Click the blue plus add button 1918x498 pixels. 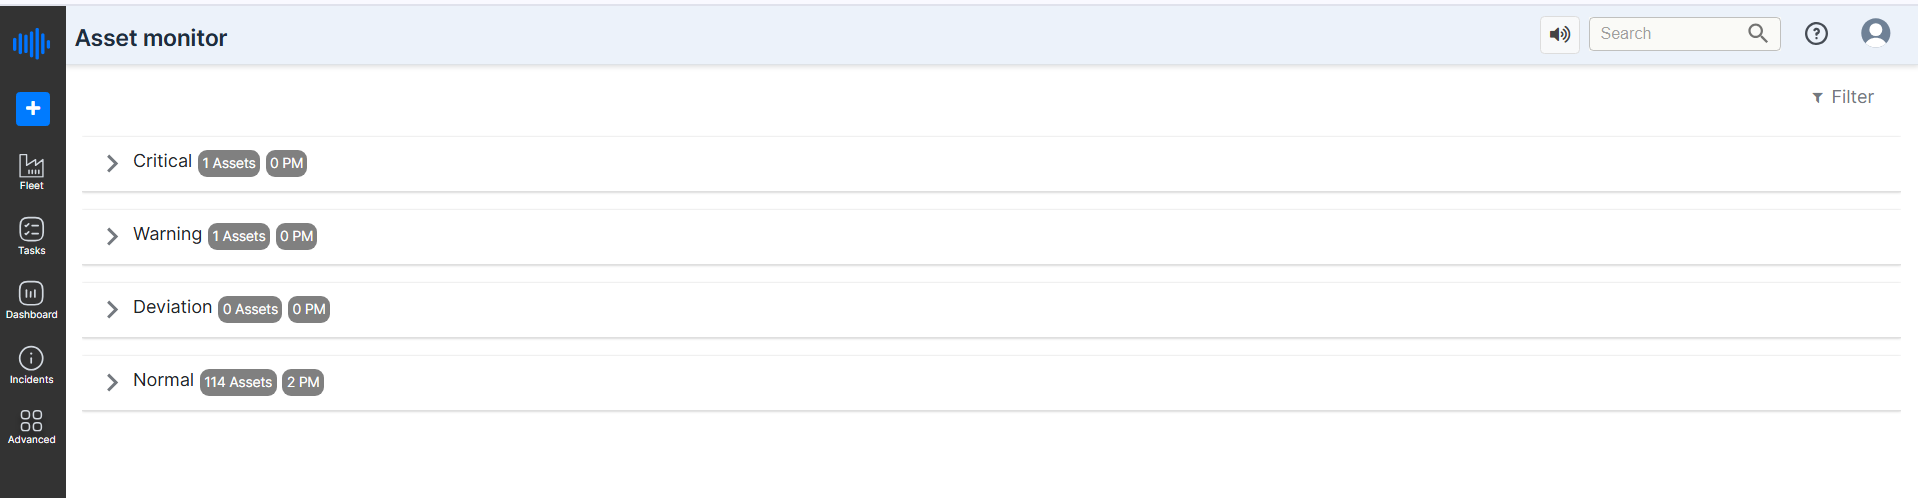point(33,108)
